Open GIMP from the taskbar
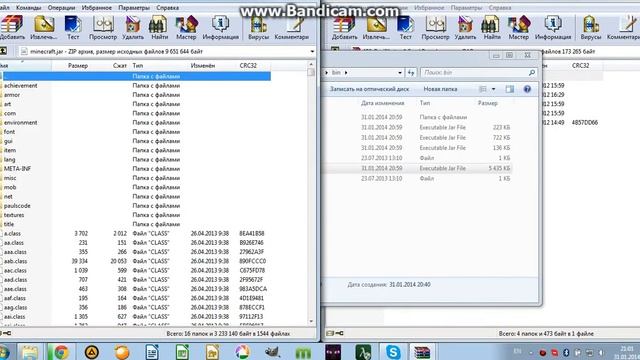The height and width of the screenshot is (360, 640). 272,352
